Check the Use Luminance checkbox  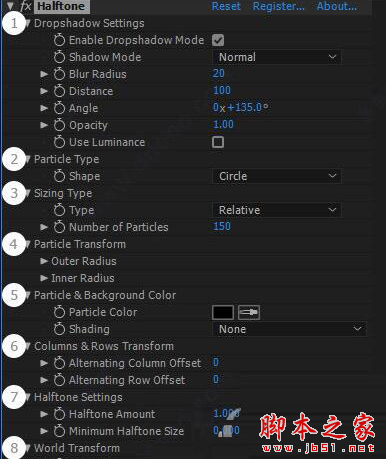click(218, 142)
